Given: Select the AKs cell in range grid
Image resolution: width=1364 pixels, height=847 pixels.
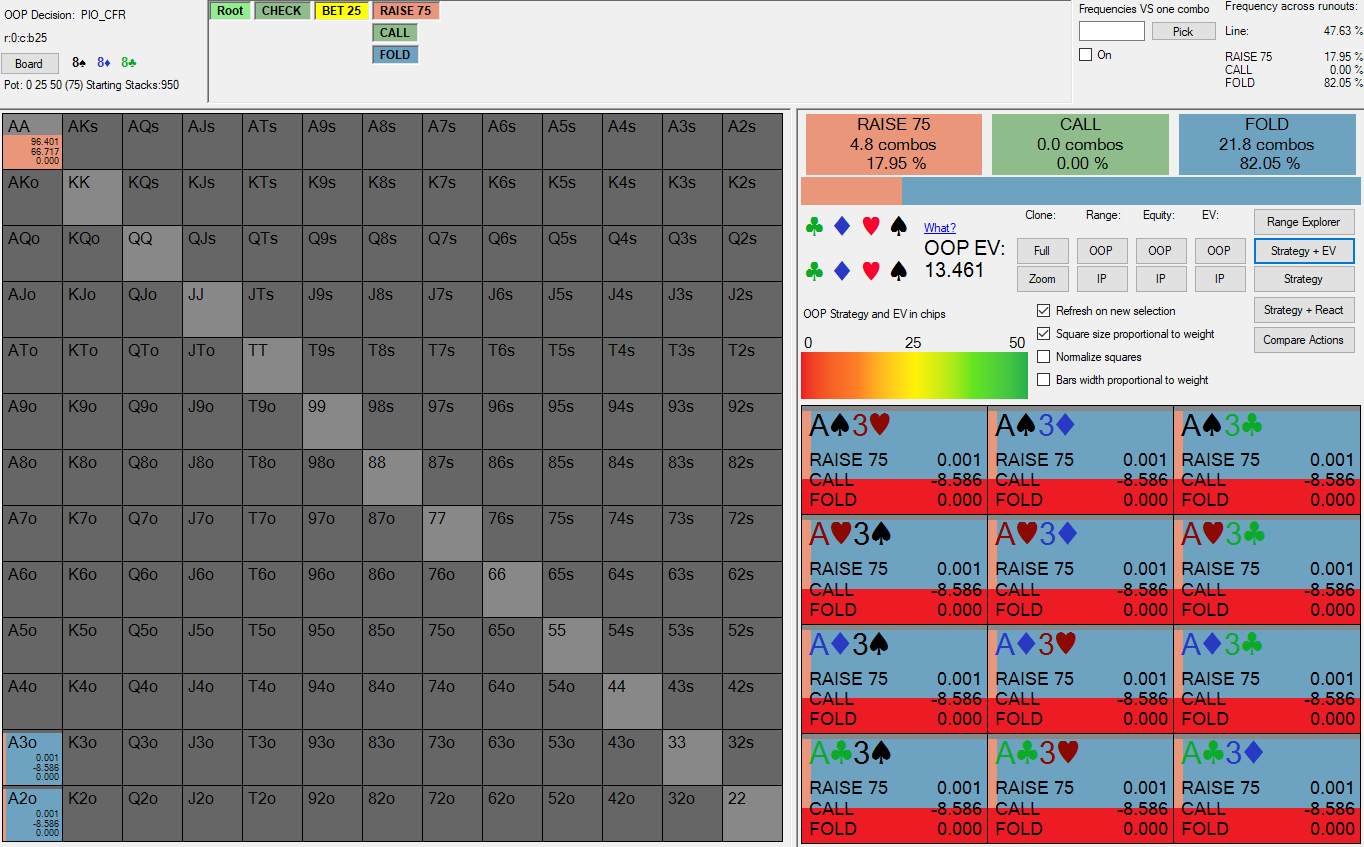Looking at the screenshot, I should [x=92, y=141].
